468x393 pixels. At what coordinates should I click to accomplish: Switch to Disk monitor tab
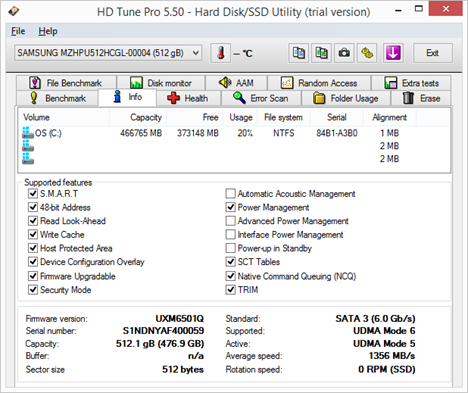(x=161, y=83)
